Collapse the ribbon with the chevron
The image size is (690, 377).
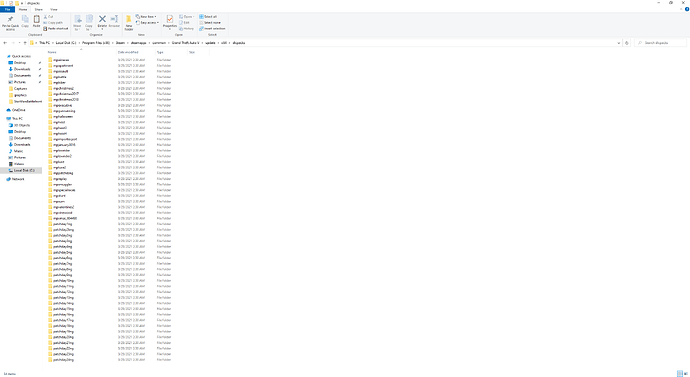pyautogui.click(x=681, y=9)
